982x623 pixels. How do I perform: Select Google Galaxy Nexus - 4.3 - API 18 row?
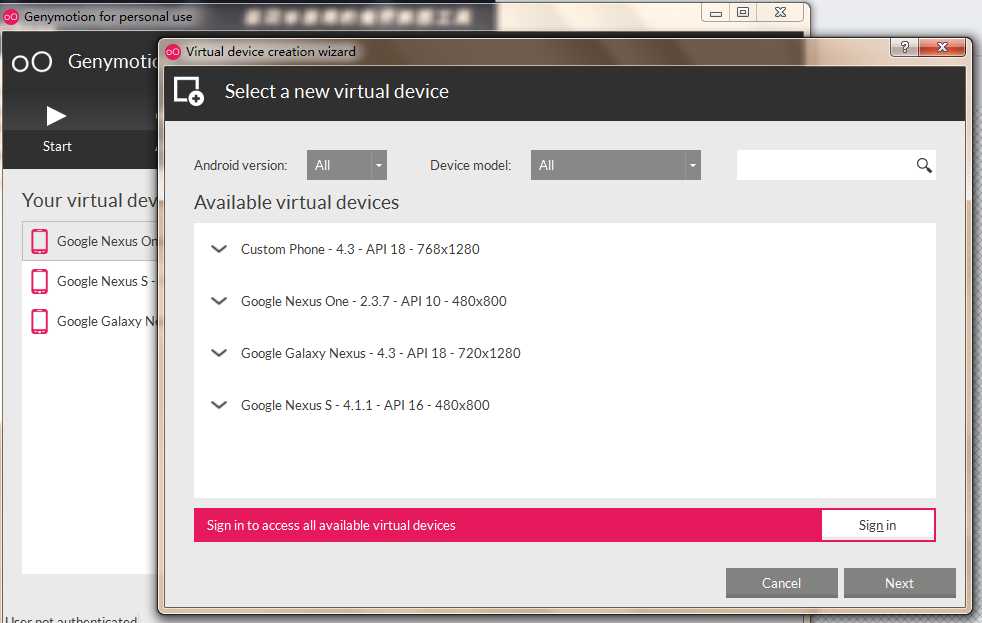tap(564, 353)
